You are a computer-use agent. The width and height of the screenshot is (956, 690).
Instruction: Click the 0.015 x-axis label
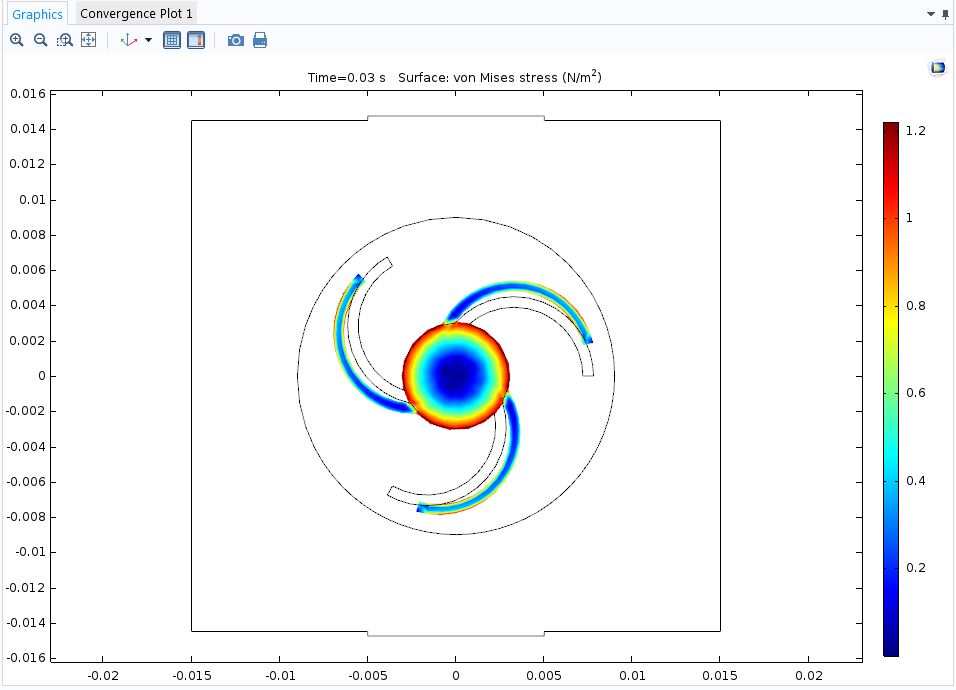(x=719, y=675)
